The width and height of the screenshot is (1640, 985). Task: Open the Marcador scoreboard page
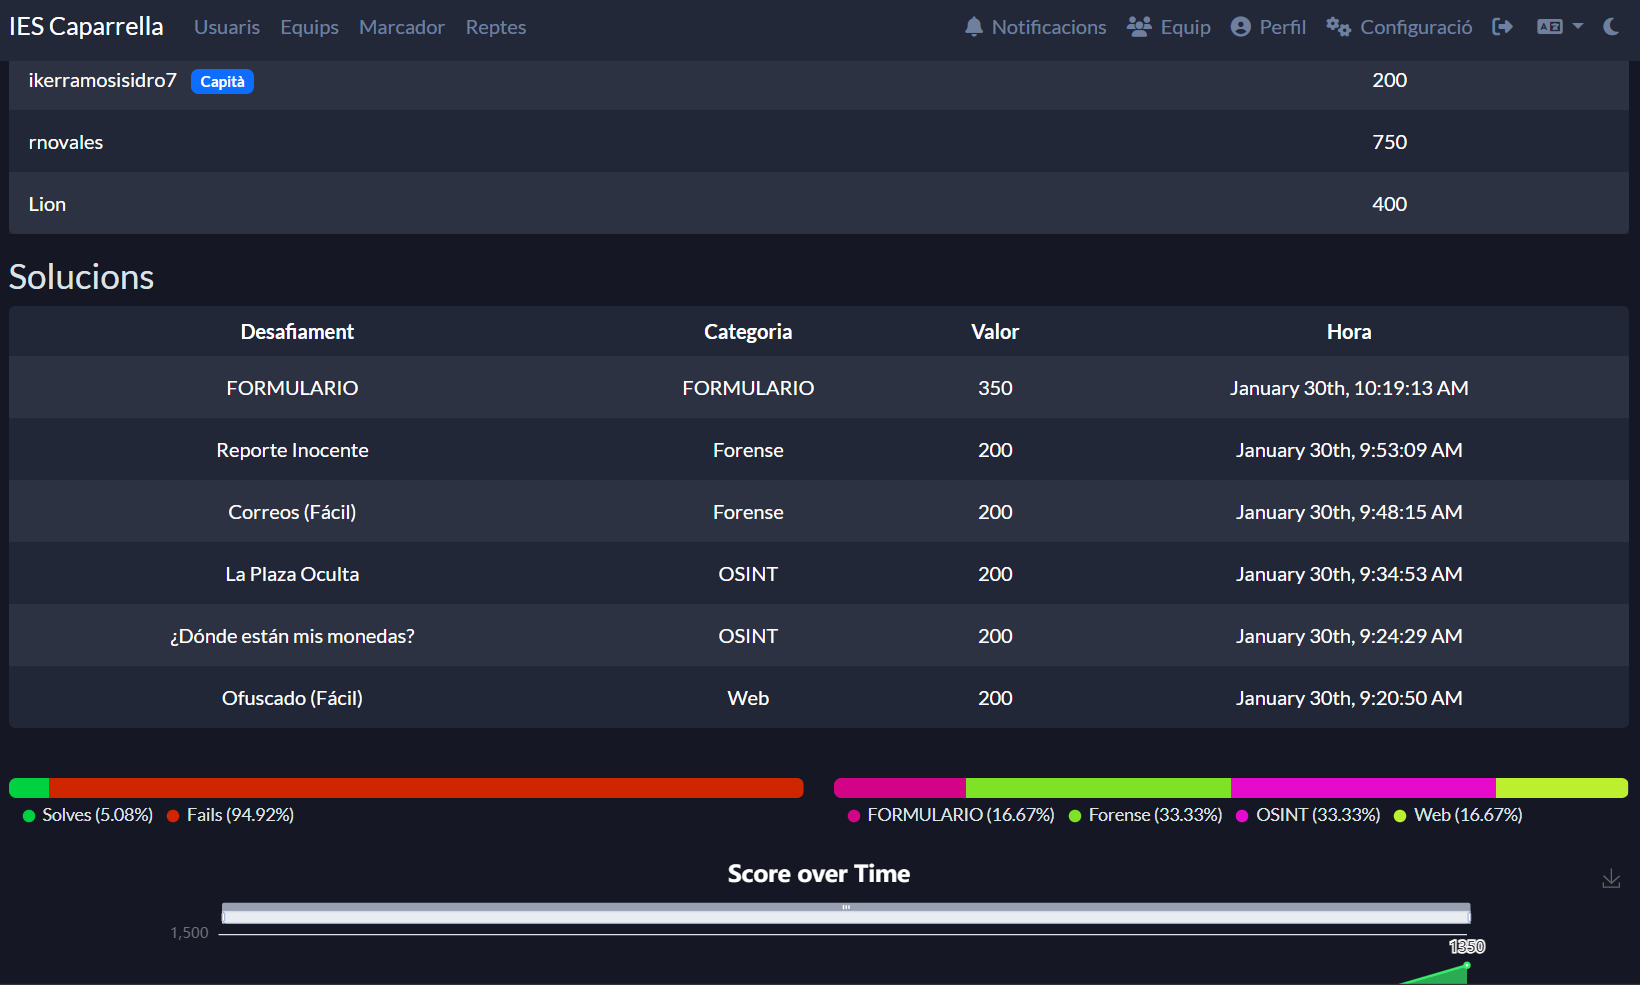(401, 27)
